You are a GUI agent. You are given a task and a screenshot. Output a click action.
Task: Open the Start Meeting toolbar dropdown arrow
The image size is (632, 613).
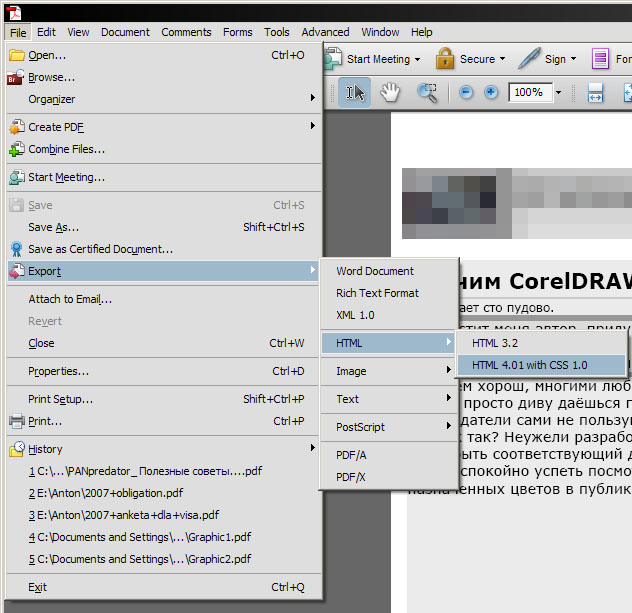pyautogui.click(x=417, y=59)
